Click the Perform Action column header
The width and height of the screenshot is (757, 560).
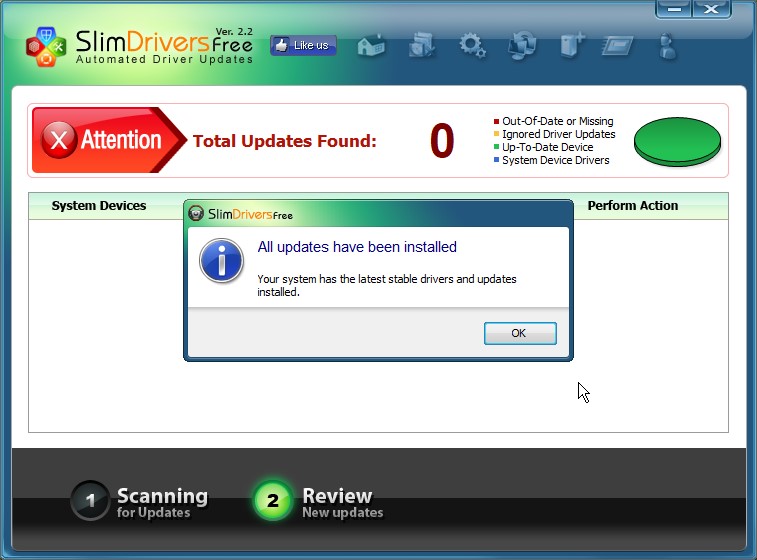pyautogui.click(x=632, y=206)
